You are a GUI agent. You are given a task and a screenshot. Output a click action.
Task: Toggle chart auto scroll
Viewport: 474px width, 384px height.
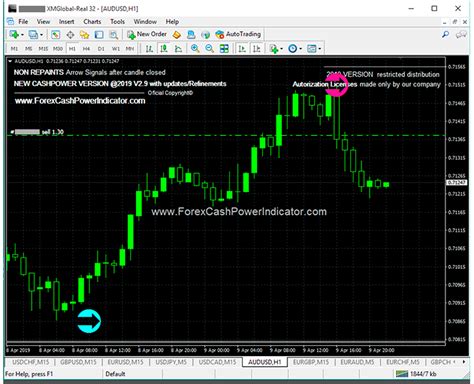coord(242,49)
